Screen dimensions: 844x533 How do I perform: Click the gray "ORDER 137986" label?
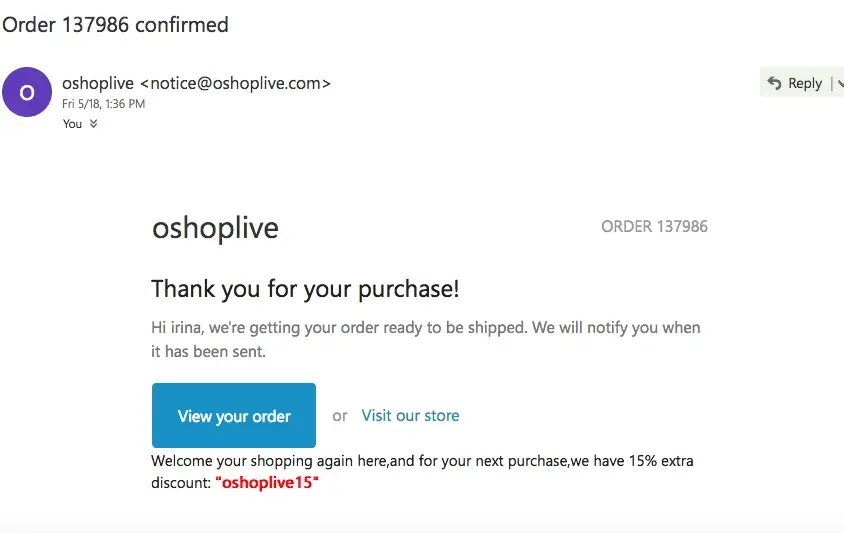click(x=654, y=226)
